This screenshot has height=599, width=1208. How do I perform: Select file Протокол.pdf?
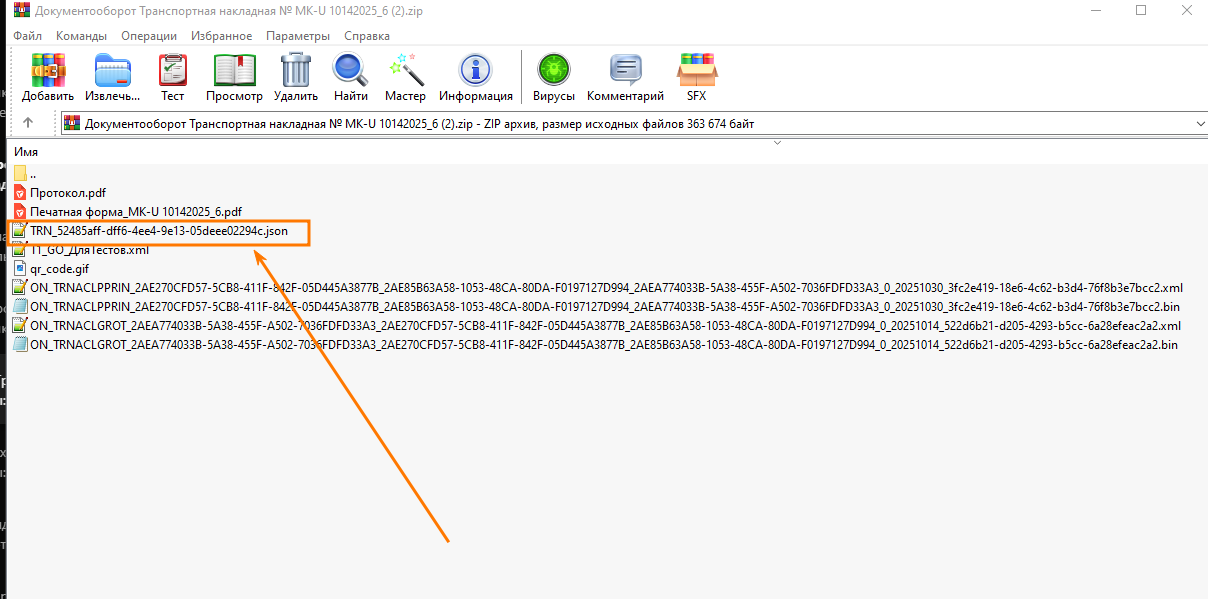pyautogui.click(x=68, y=193)
